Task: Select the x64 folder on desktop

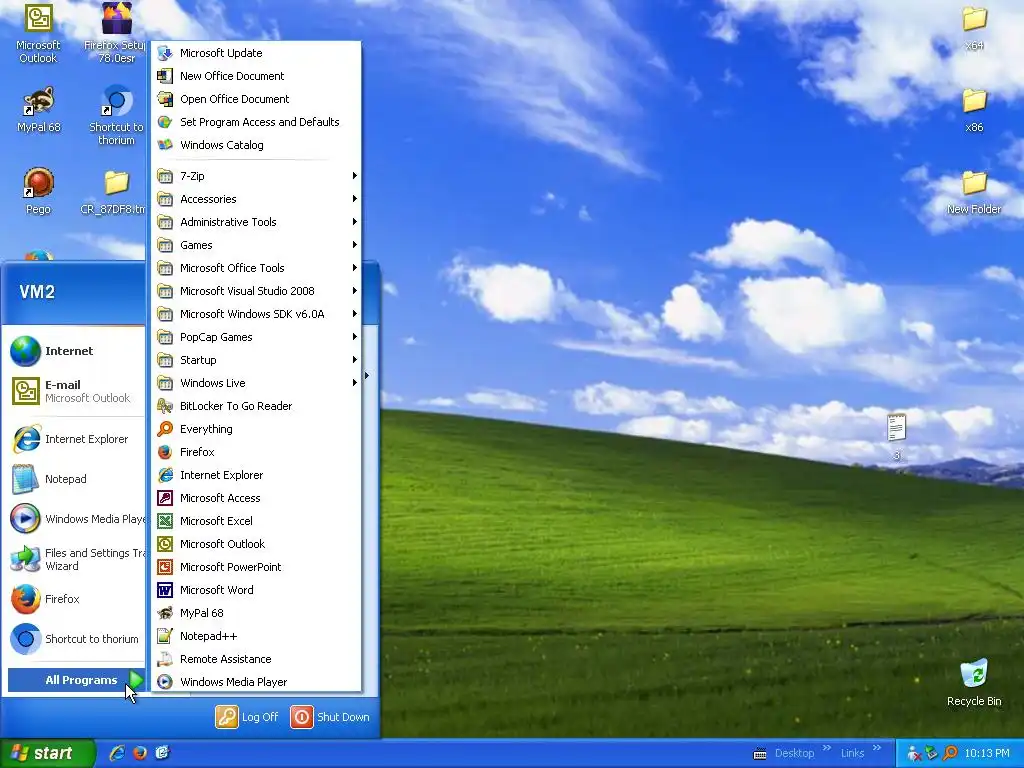Action: tap(974, 29)
